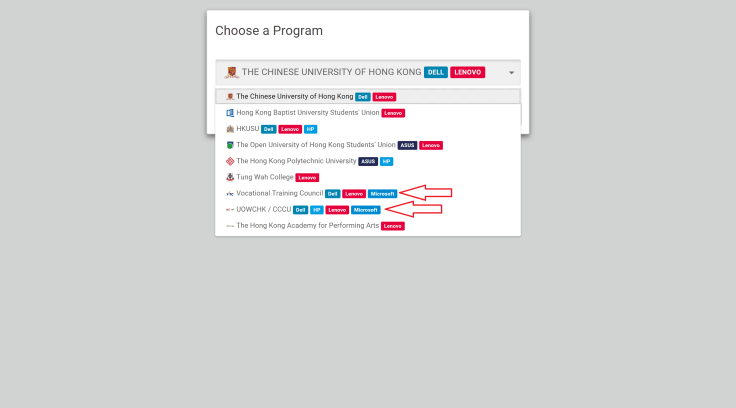The height and width of the screenshot is (408, 736).
Task: Click Open University Students' Union shield icon
Action: point(230,145)
